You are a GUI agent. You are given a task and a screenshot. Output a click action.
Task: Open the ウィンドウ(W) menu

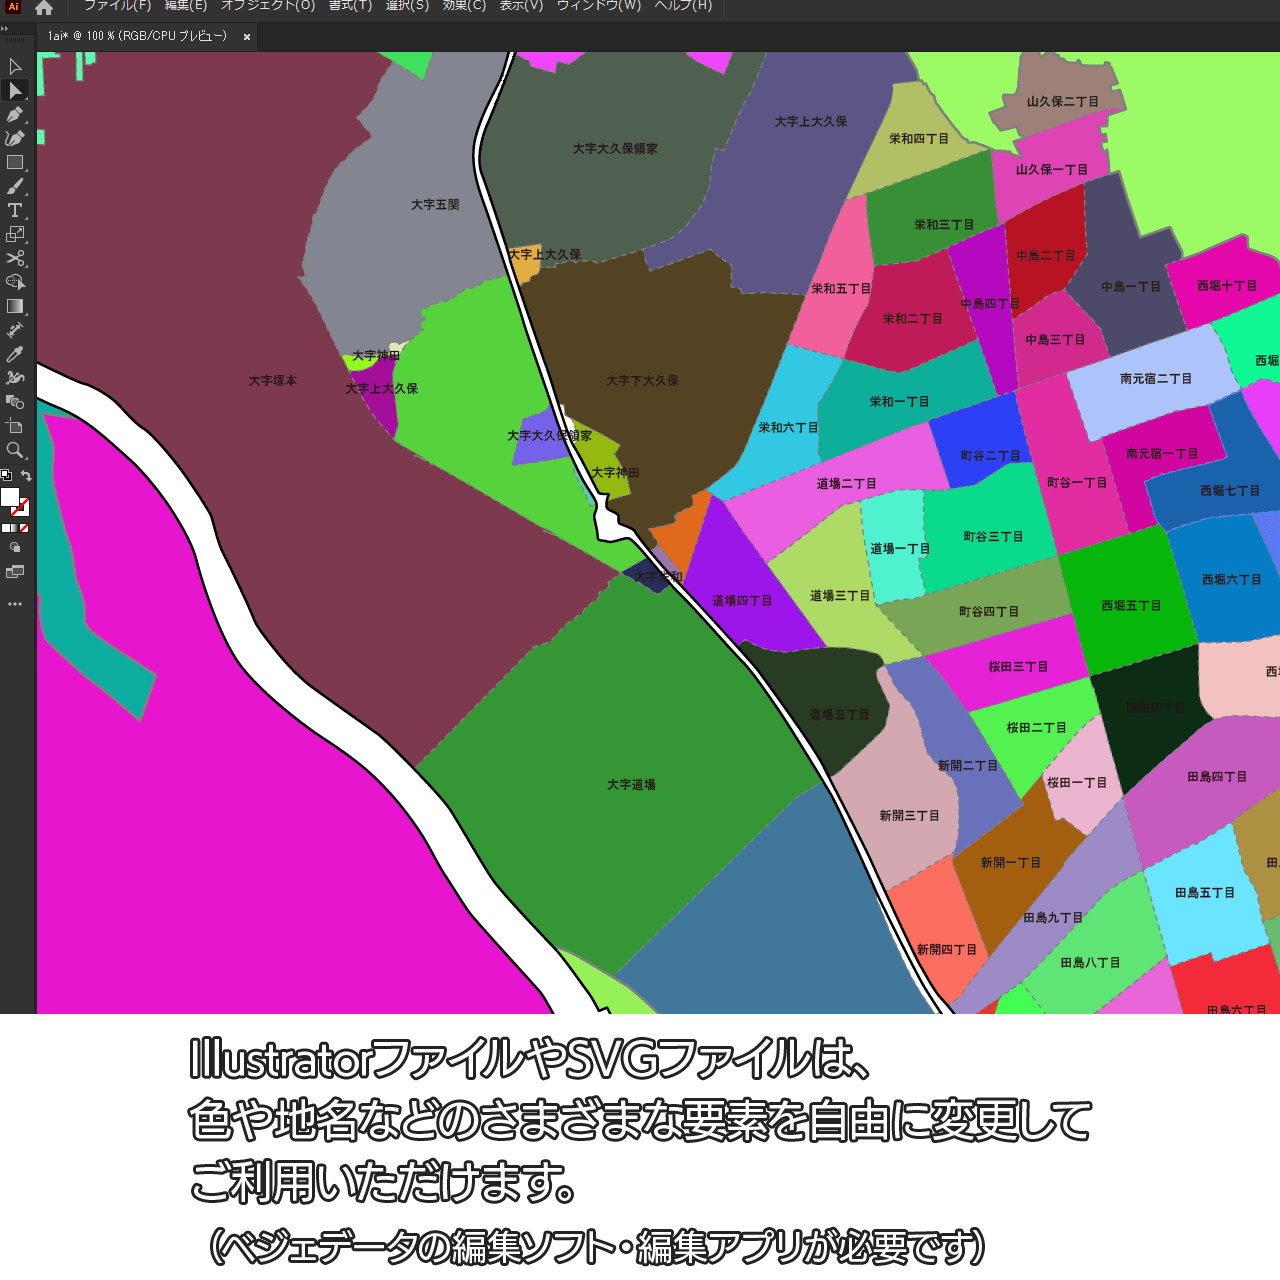pos(598,6)
